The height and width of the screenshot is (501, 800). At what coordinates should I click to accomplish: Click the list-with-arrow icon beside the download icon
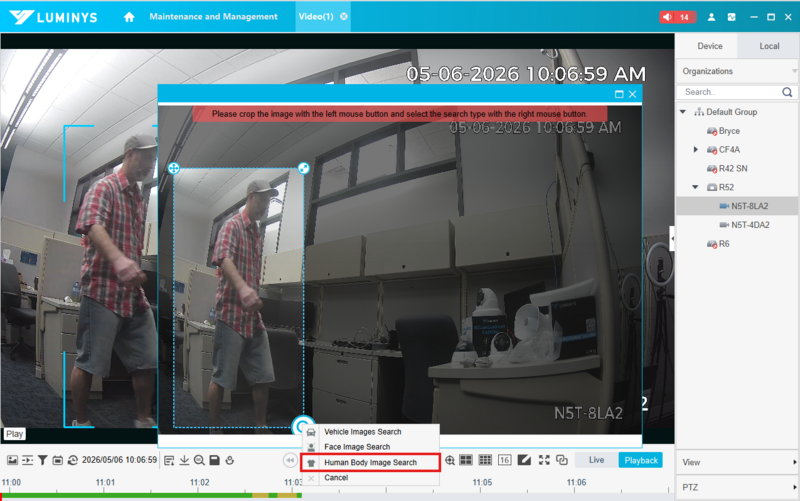169,460
